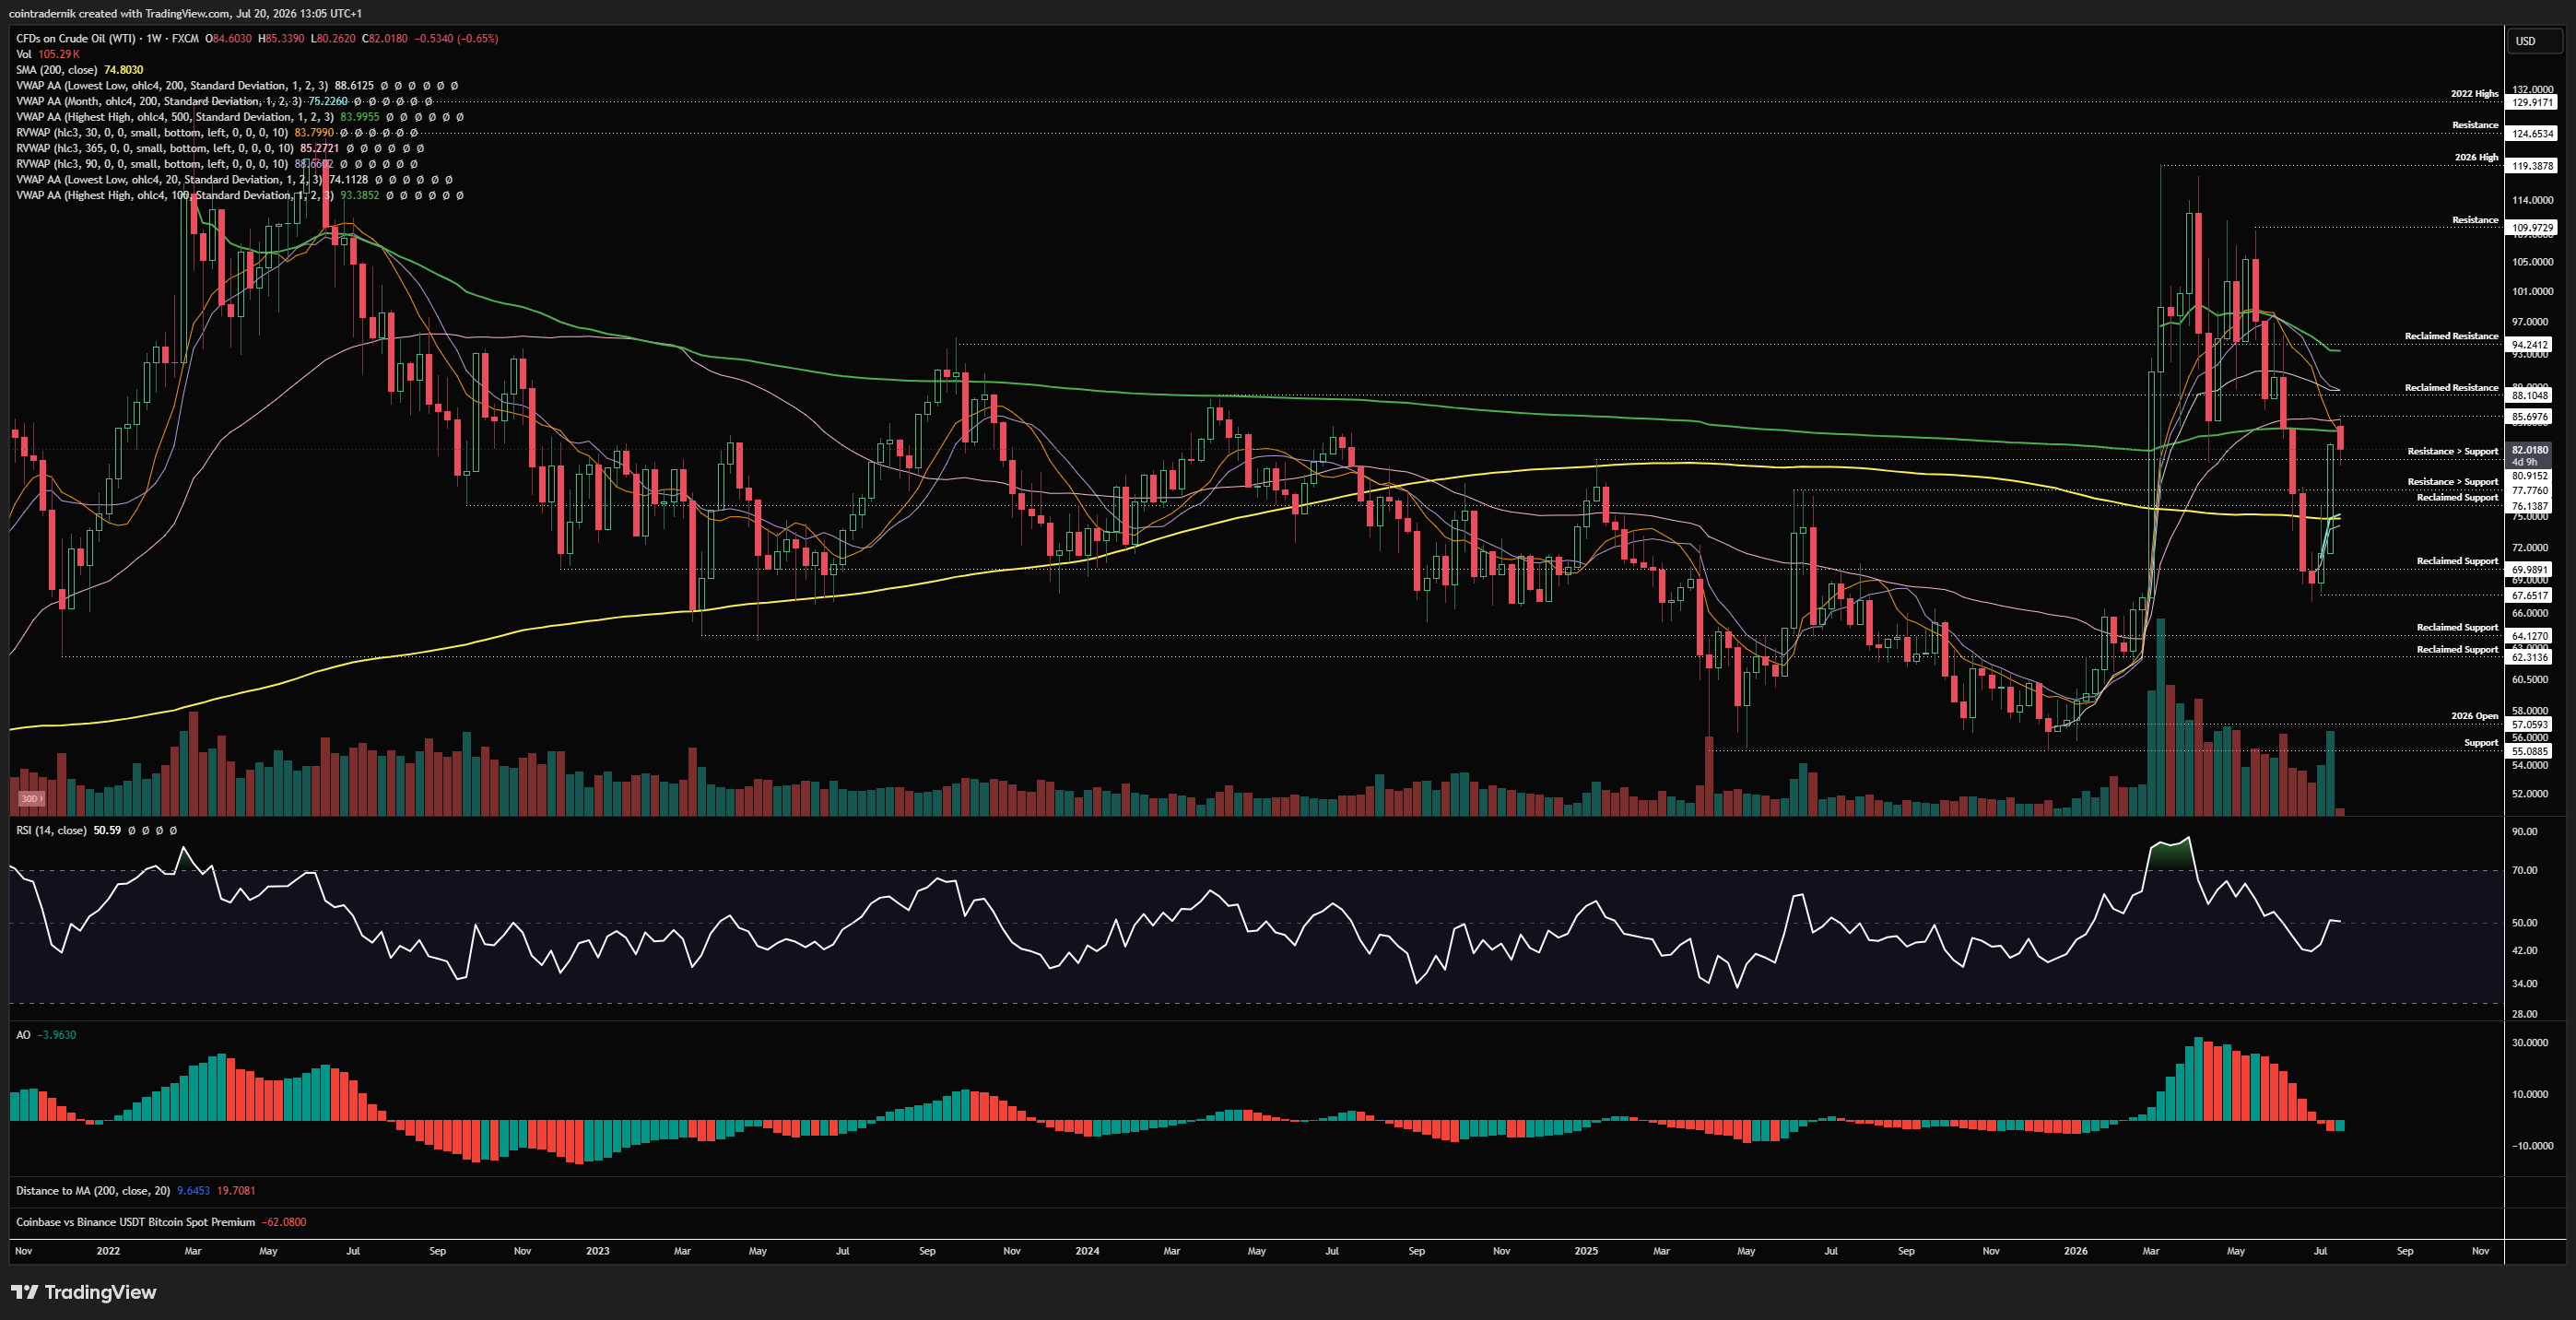Click the 129.9171 price axis label

tap(2533, 102)
